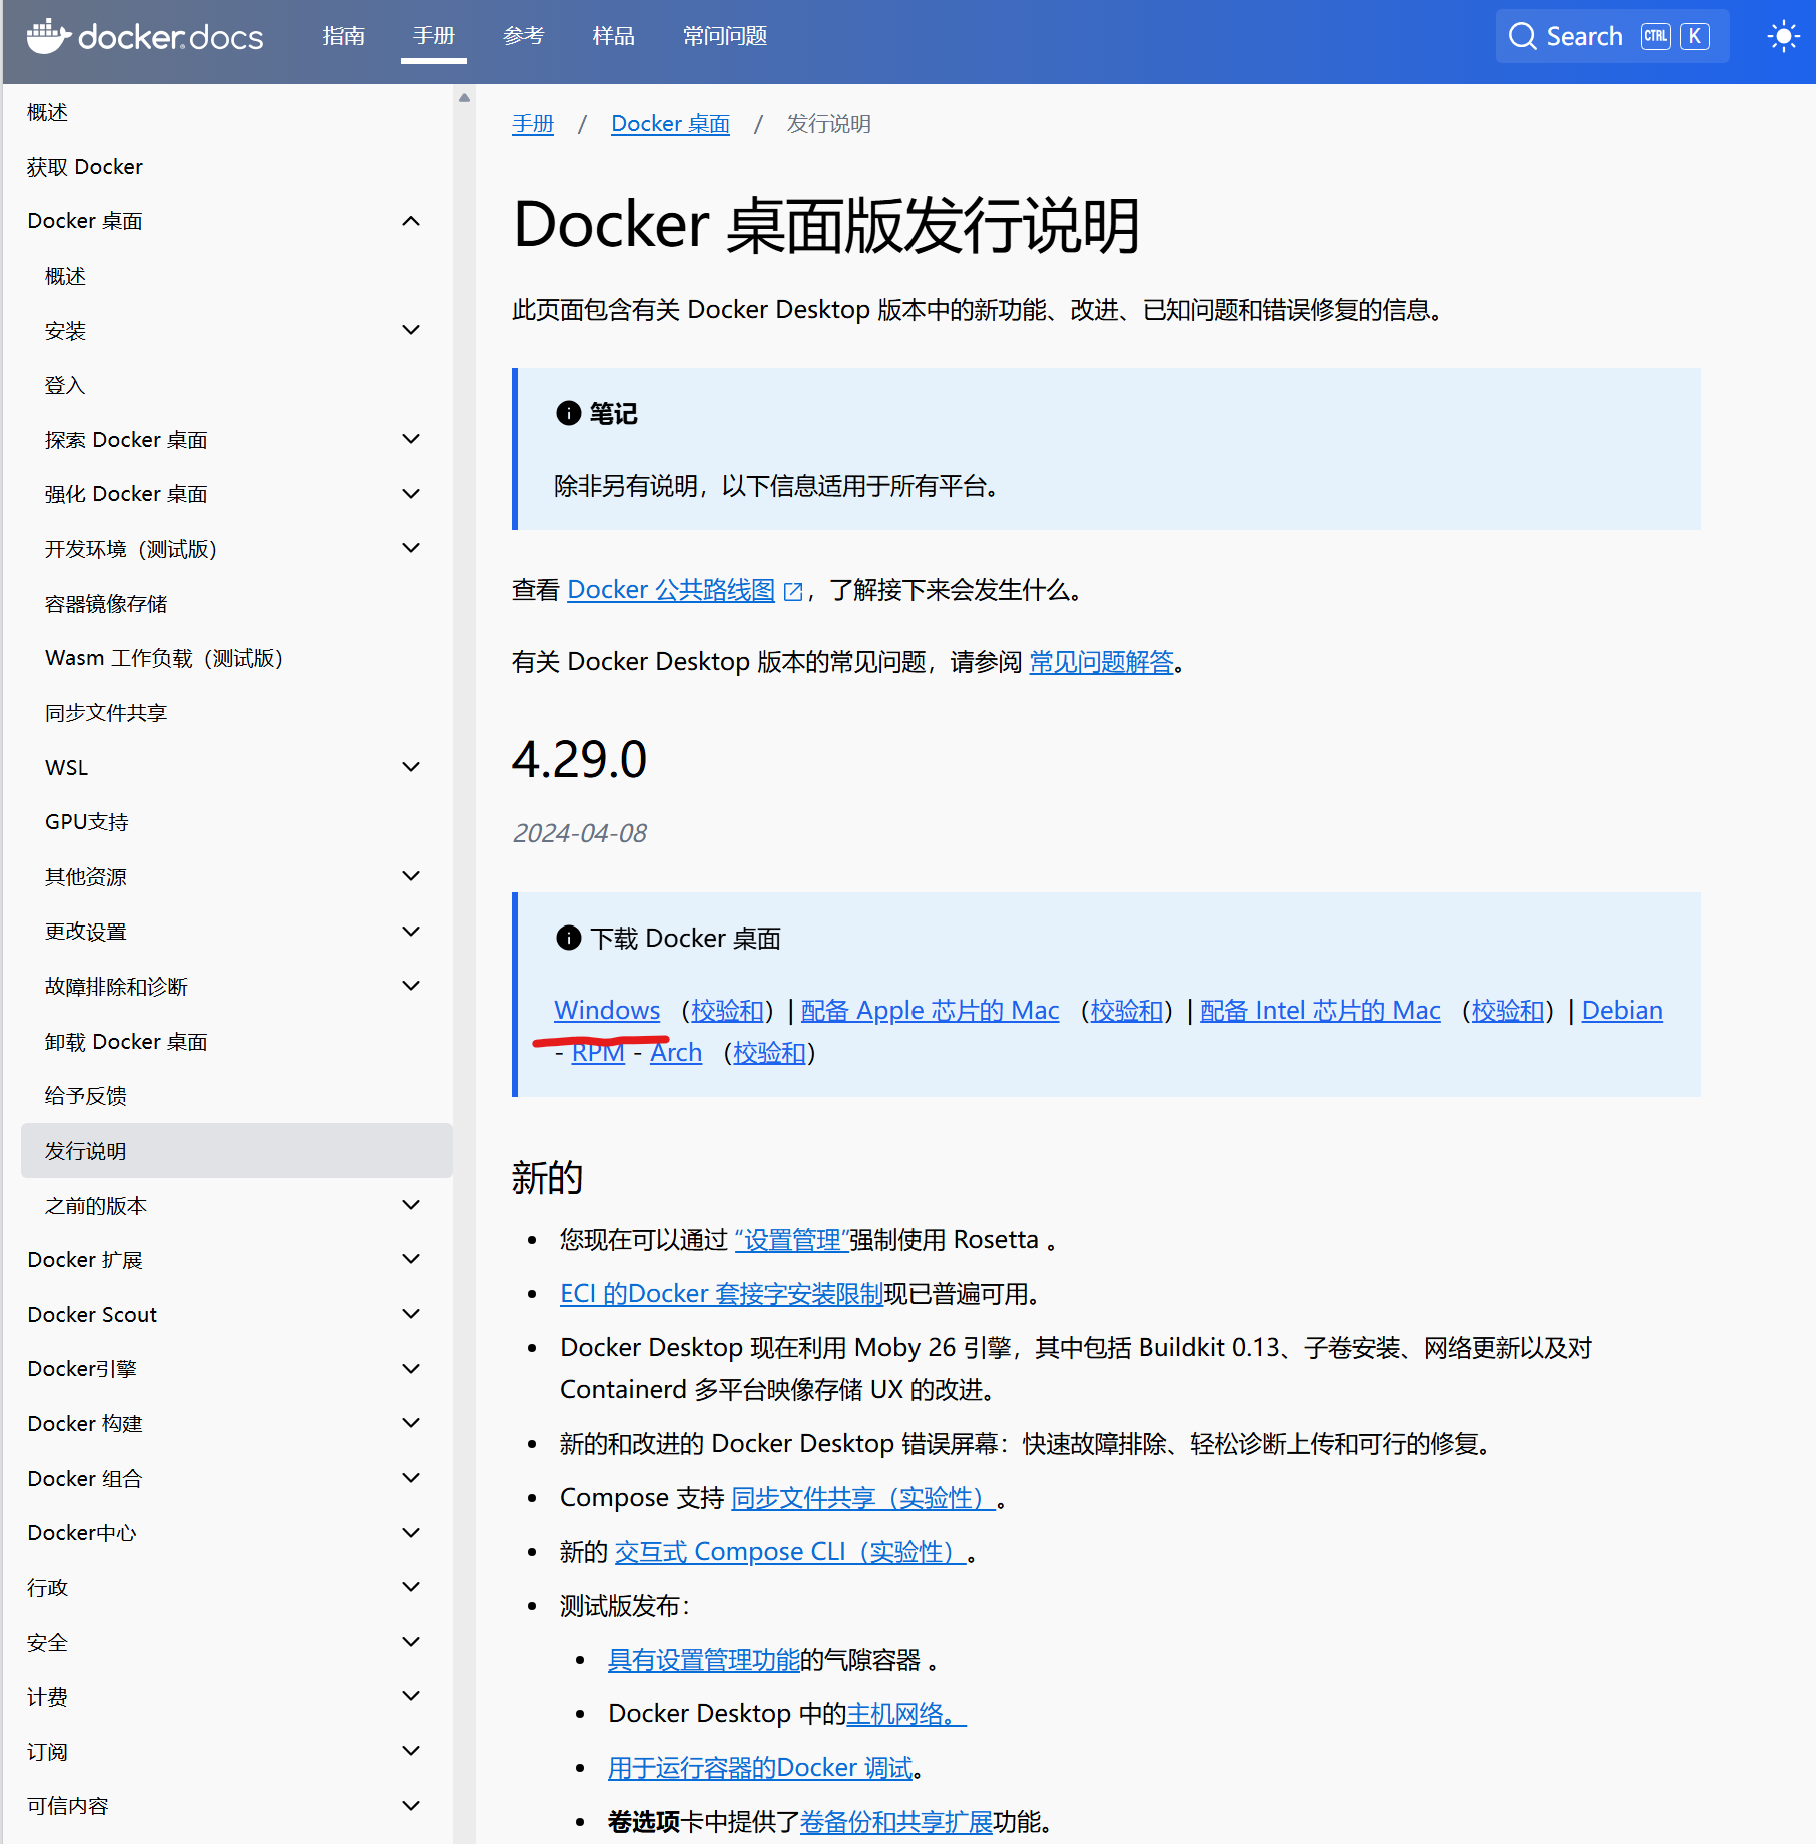Expand the 强化 Docker 桌面 sidebar section

(411, 494)
